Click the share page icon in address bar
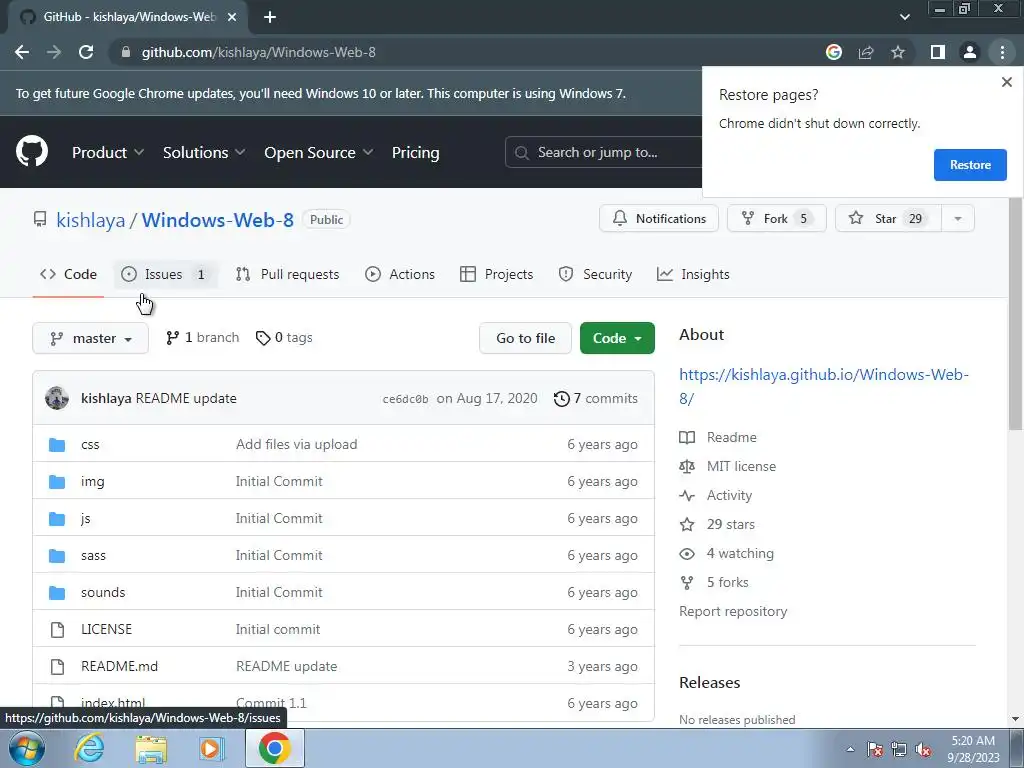This screenshot has height=768, width=1024. point(866,52)
